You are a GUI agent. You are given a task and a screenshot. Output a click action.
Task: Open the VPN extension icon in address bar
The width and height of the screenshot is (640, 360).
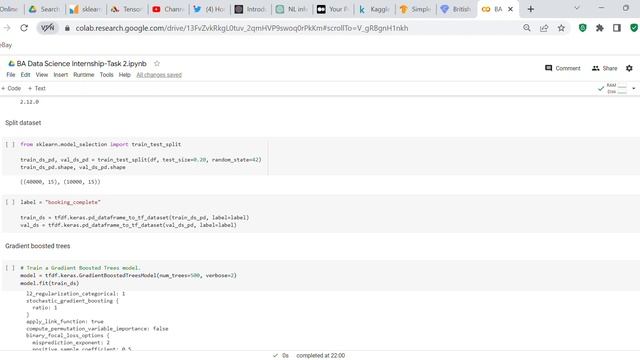coord(48,28)
